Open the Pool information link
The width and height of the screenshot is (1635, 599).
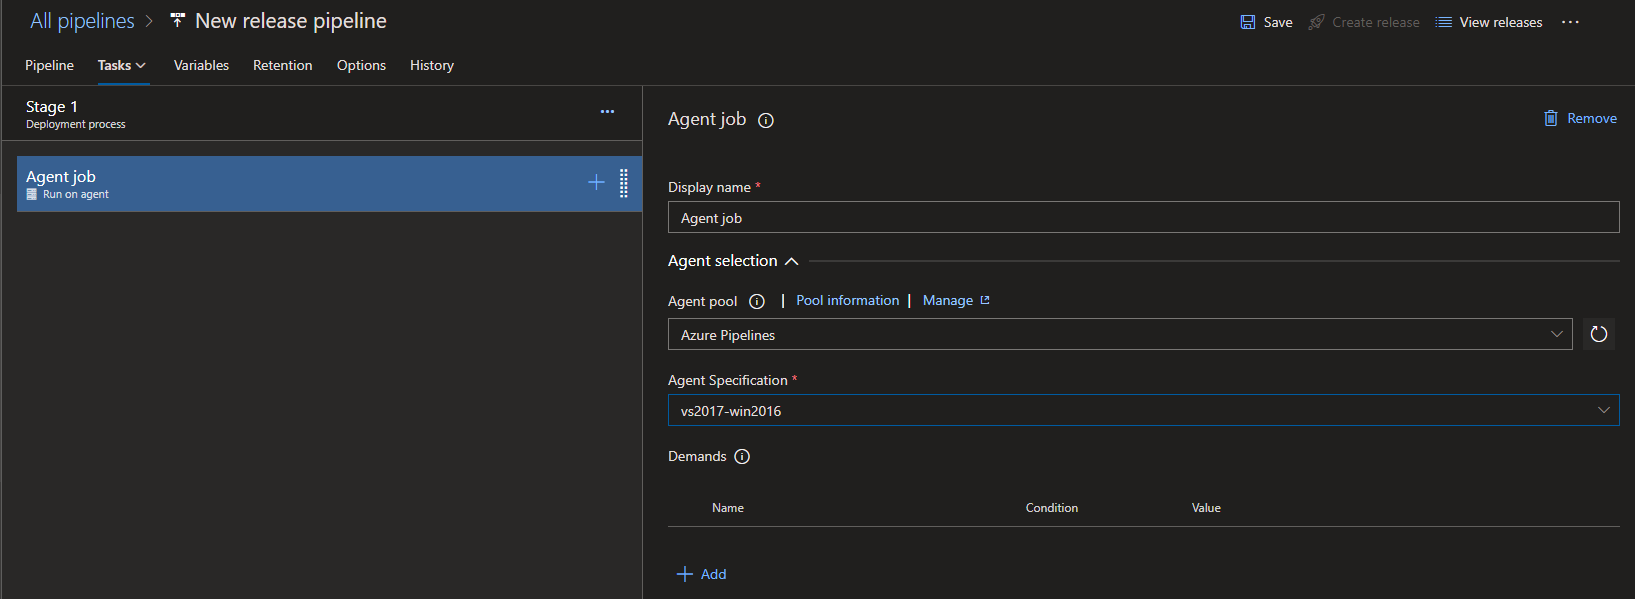[x=847, y=301]
